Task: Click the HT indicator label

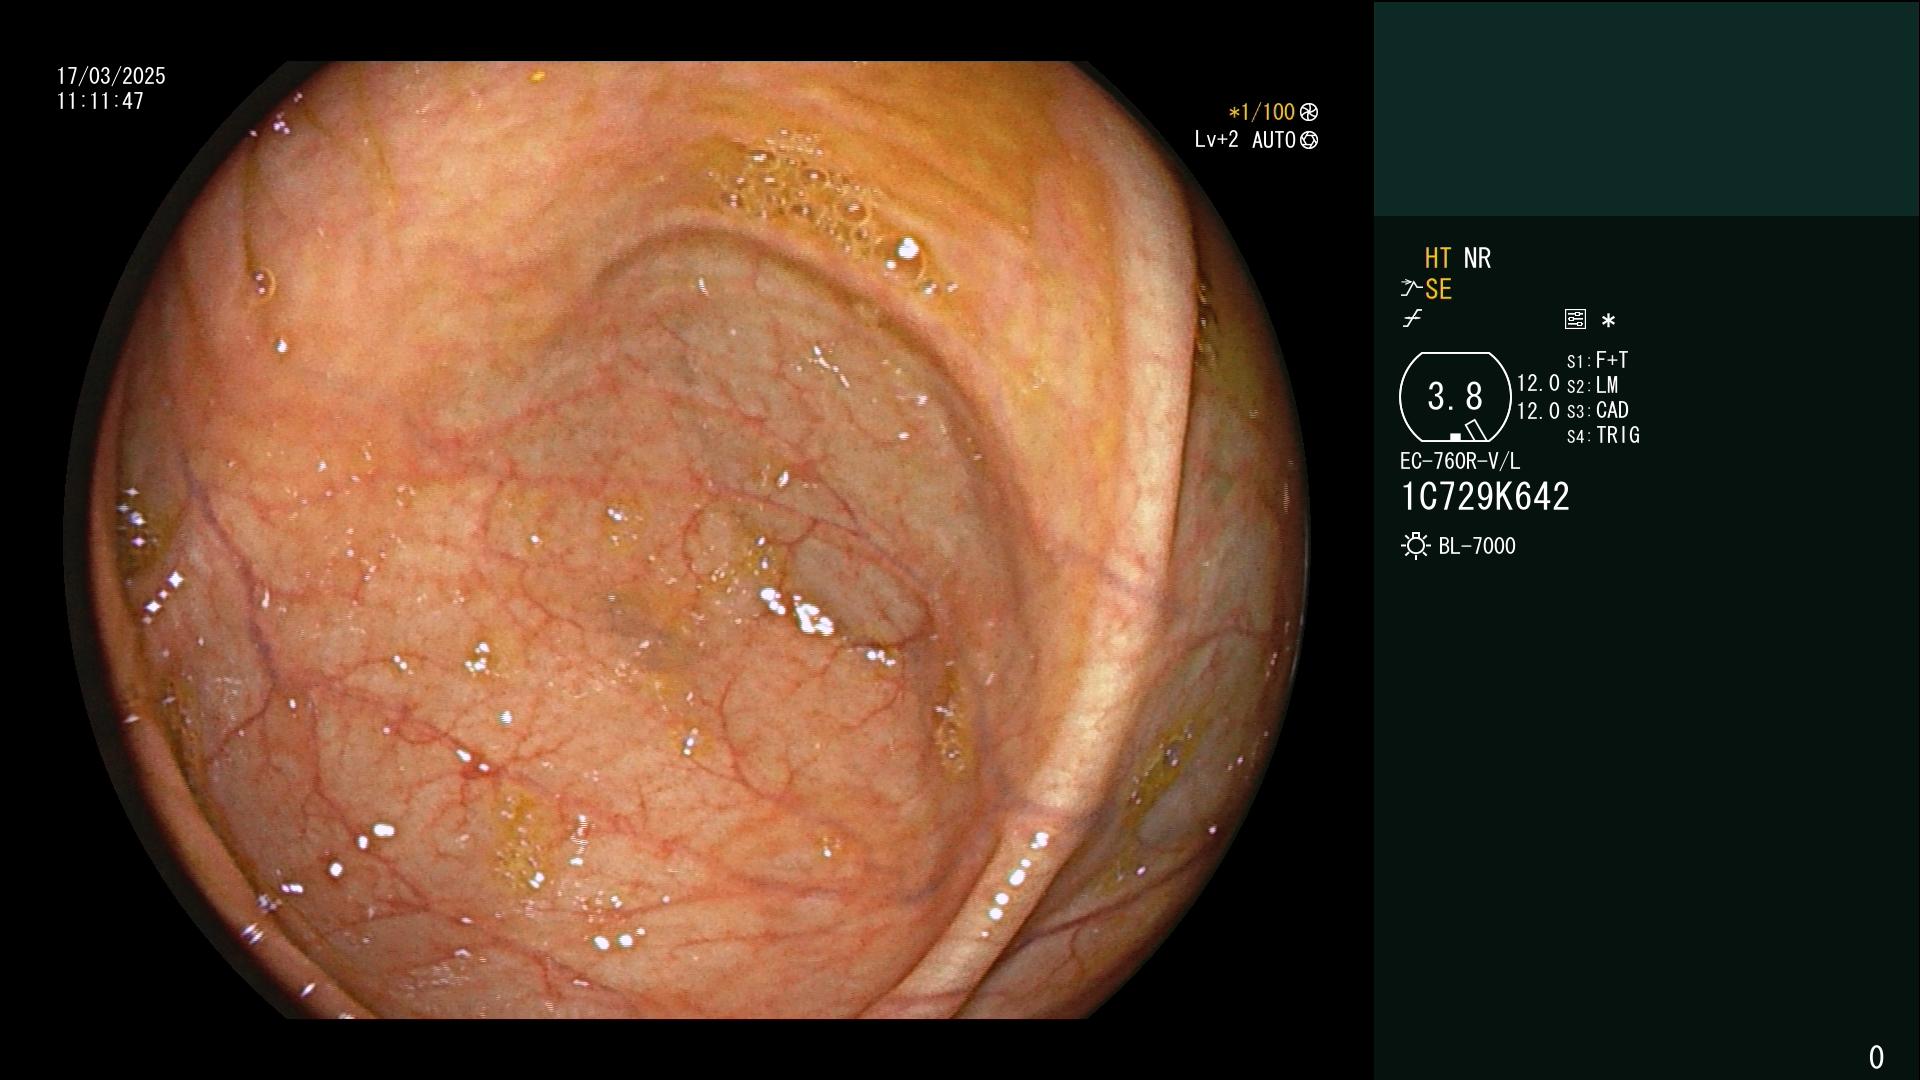Action: click(x=1438, y=258)
